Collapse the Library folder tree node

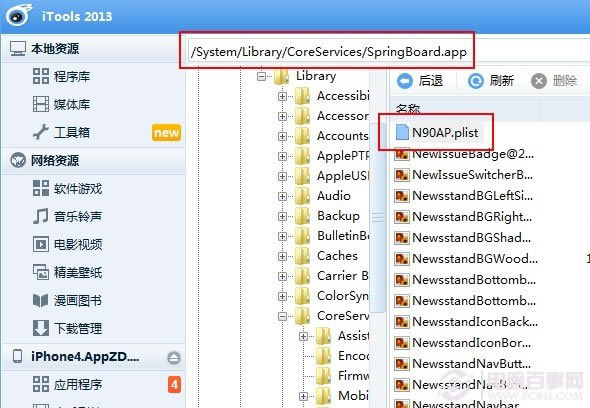261,76
